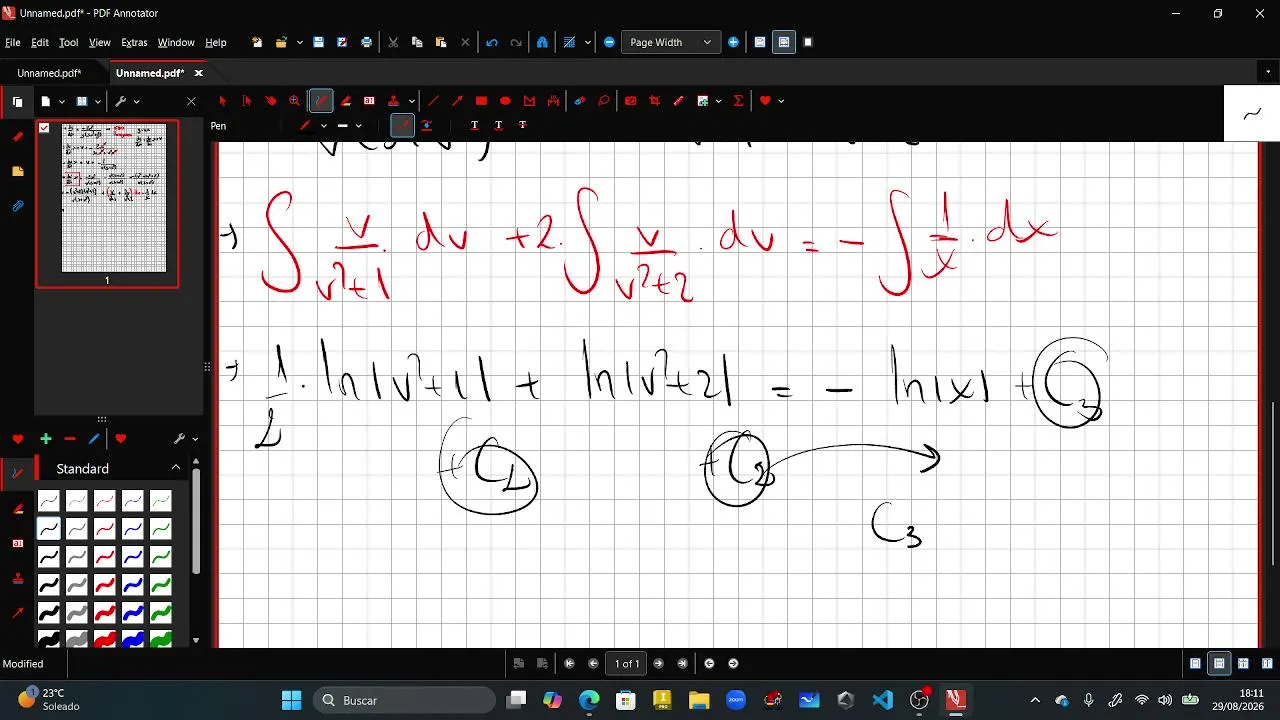Click the view back navigation arrow
This screenshot has height=720, width=1280.
tap(709, 663)
